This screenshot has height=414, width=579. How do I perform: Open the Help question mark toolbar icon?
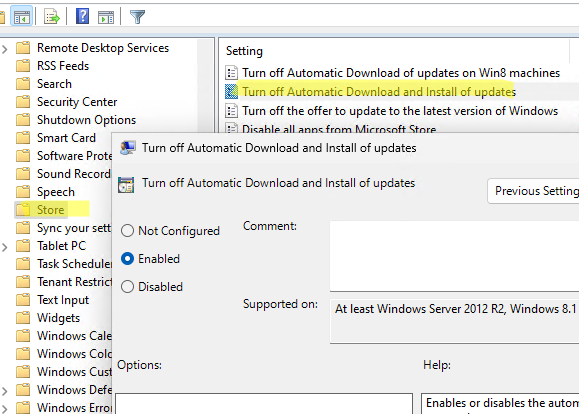tap(82, 16)
